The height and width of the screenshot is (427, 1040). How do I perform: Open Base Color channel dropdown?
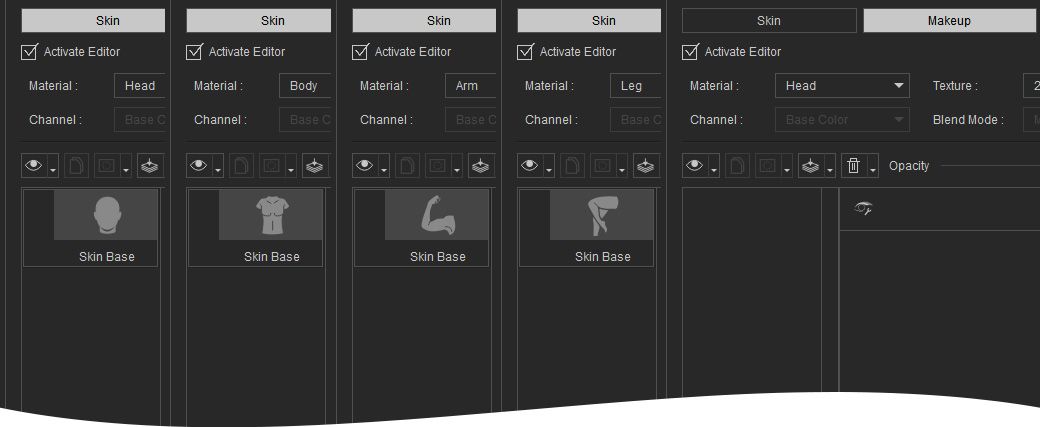(x=842, y=120)
